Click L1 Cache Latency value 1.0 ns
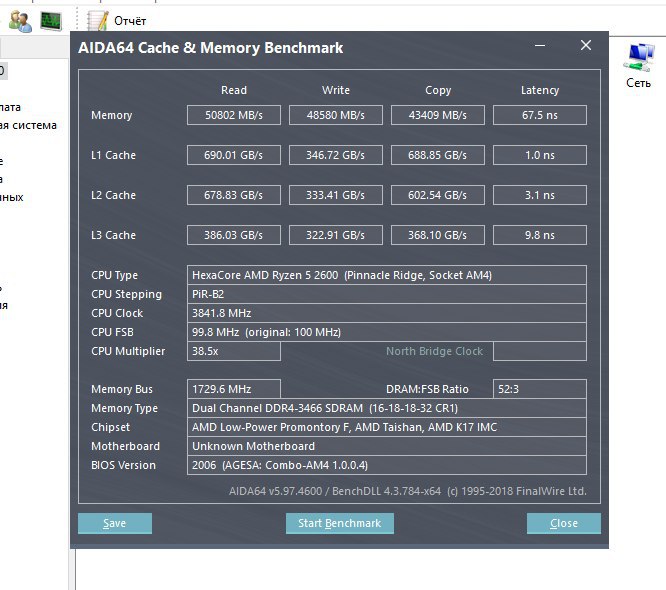This screenshot has width=666, height=590. (x=540, y=155)
